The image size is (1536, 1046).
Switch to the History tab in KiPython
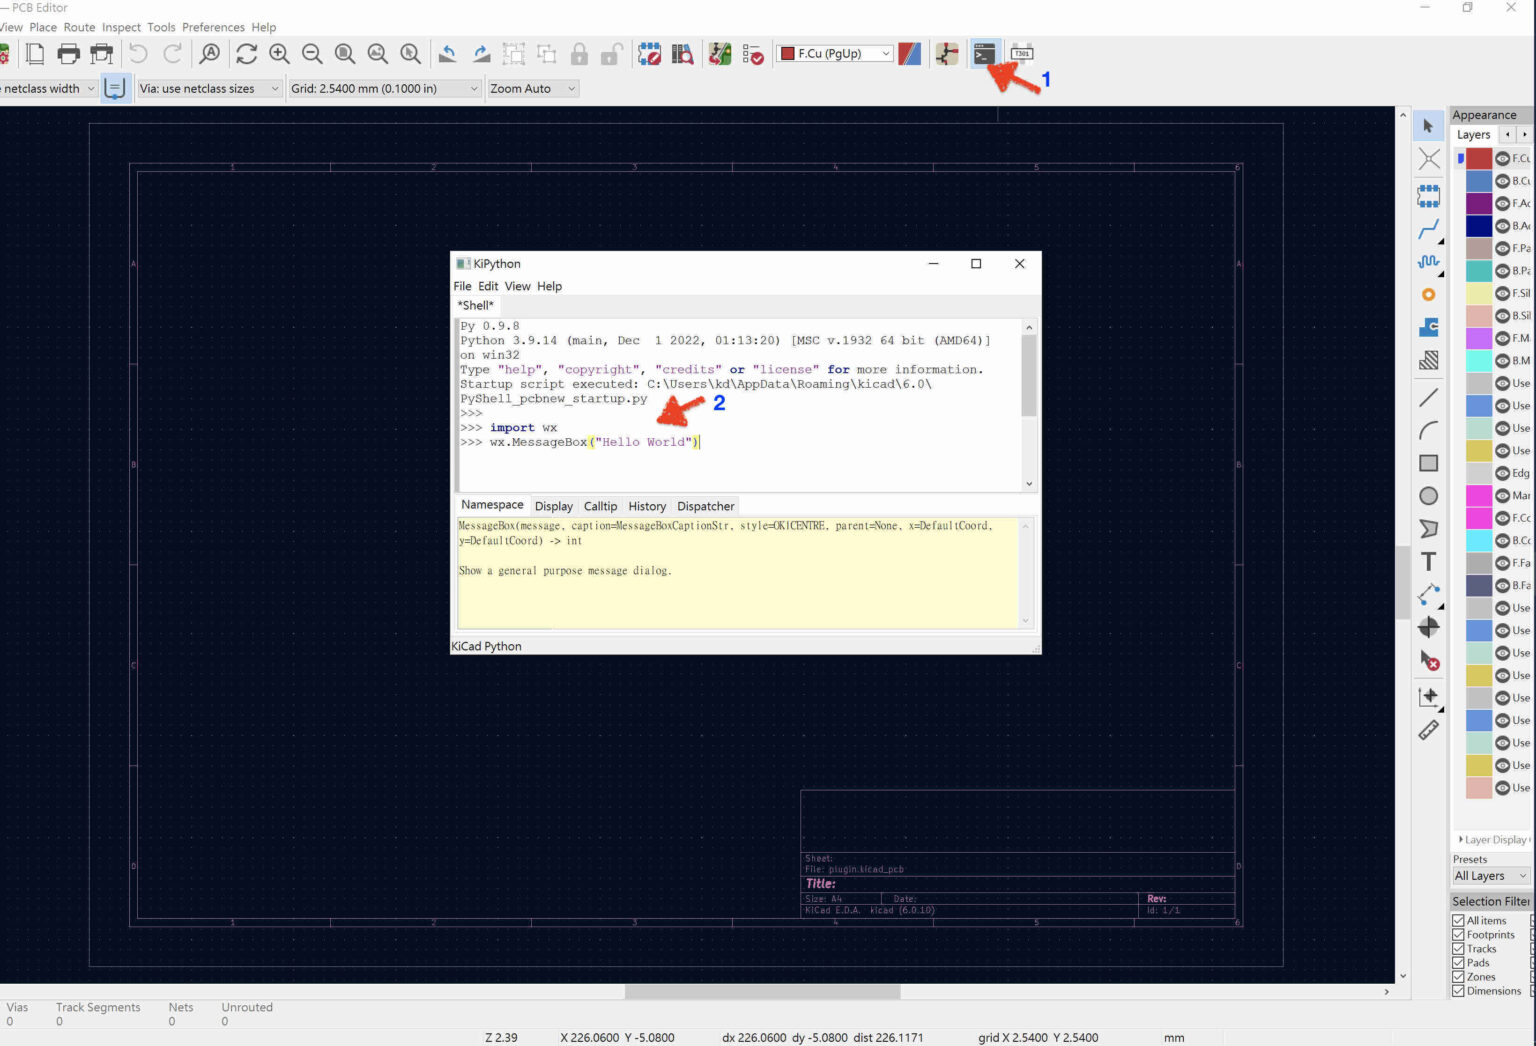646,506
